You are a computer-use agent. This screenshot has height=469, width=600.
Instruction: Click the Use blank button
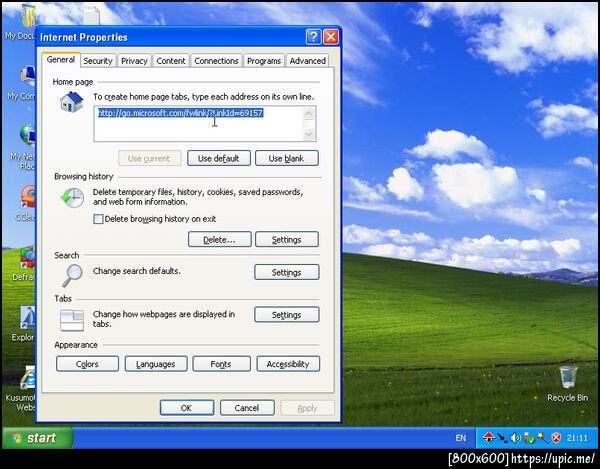coord(286,158)
